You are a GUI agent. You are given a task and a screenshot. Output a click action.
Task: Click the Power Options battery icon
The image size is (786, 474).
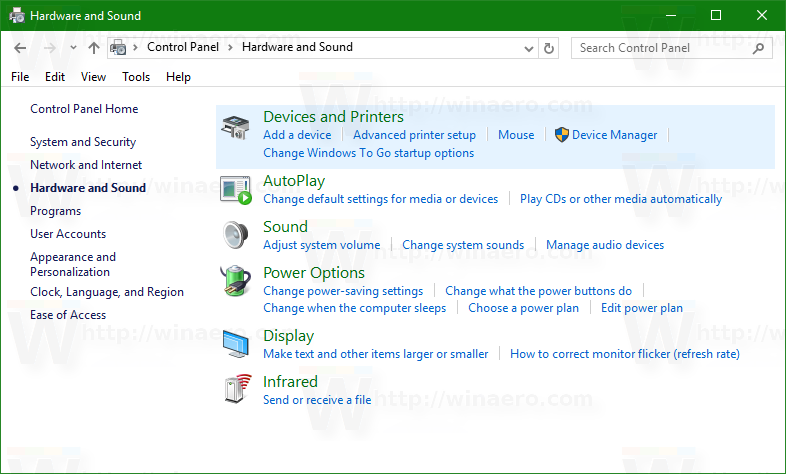(x=235, y=281)
